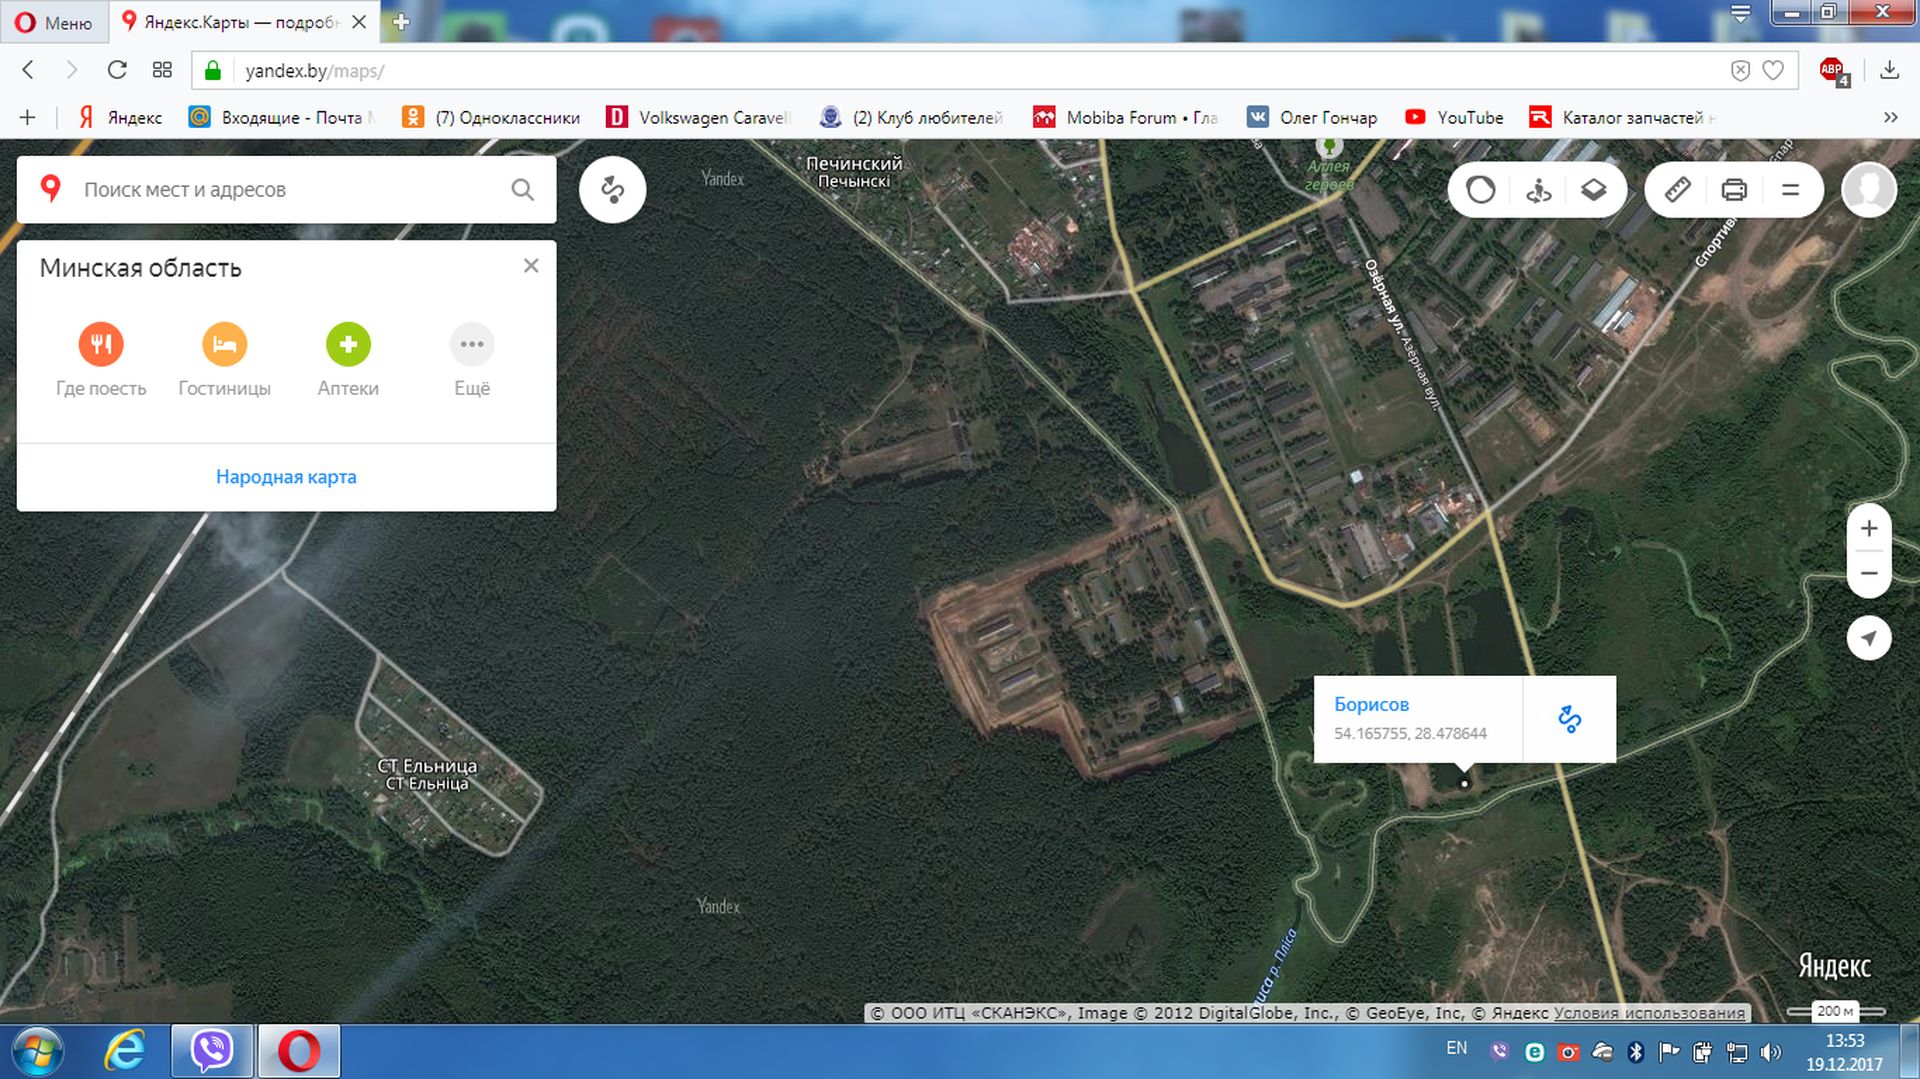The height and width of the screenshot is (1079, 1920).
Task: Click the user profile avatar
Action: point(1868,190)
